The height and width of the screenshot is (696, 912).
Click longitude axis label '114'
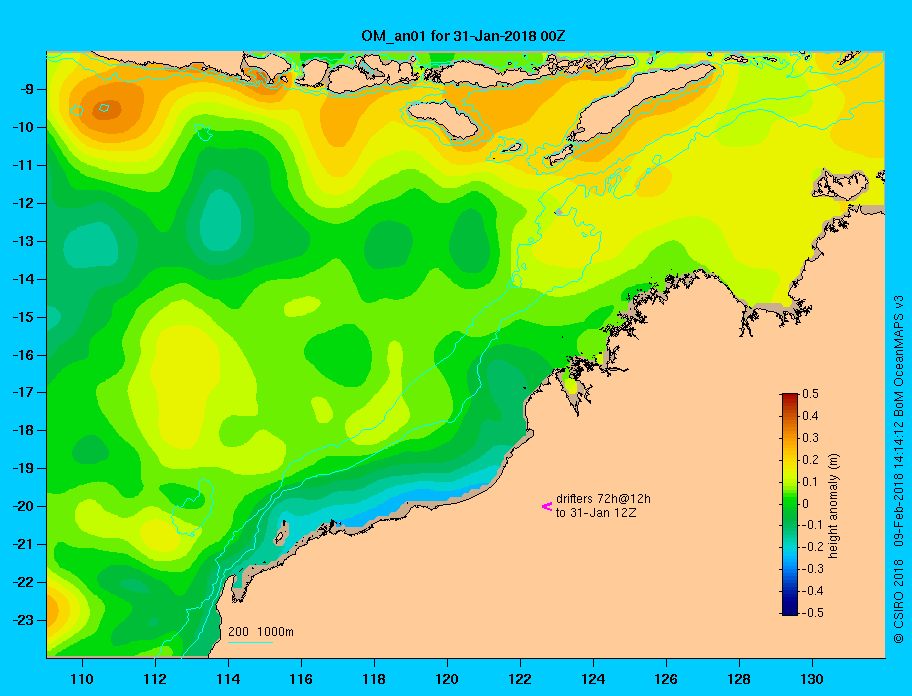point(228,679)
